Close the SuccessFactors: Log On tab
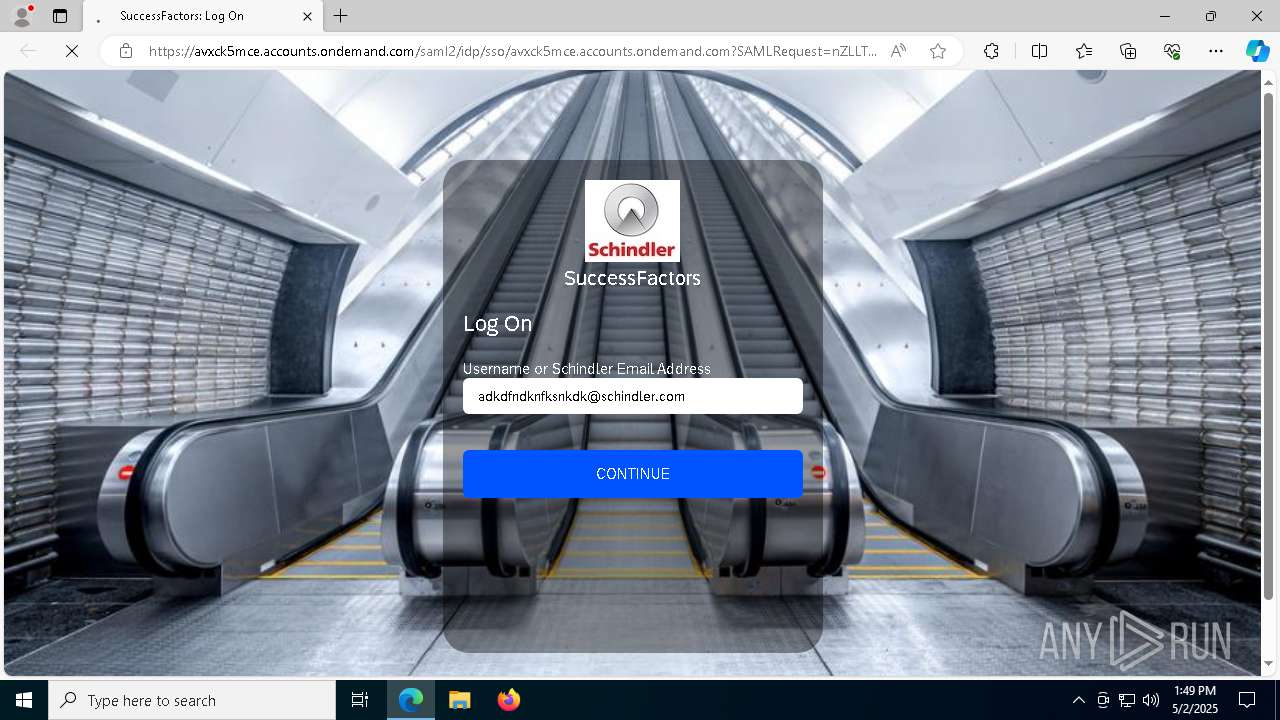 pyautogui.click(x=308, y=16)
